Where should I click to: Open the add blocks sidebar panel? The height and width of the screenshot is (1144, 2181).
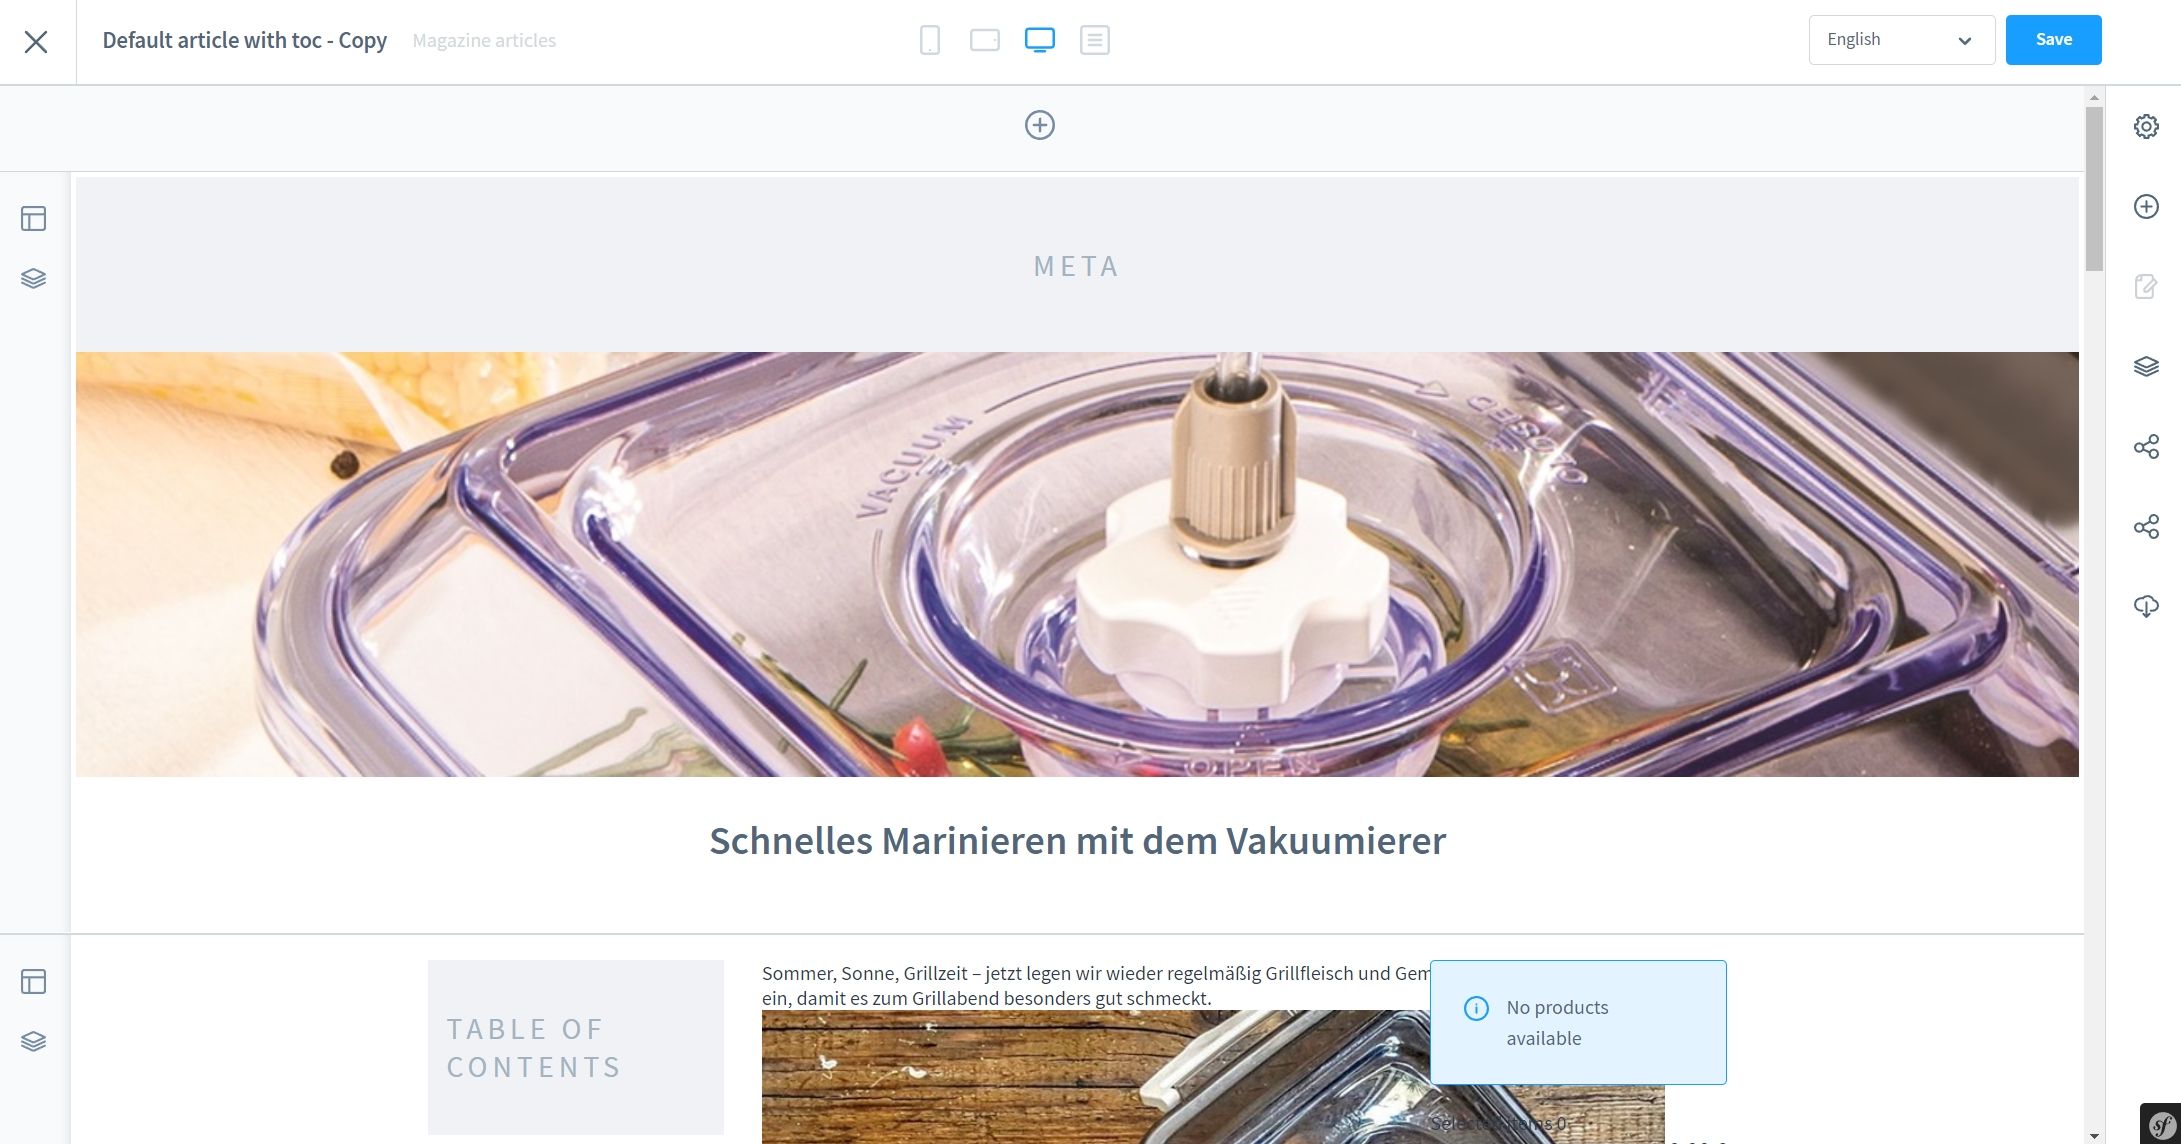point(2146,207)
